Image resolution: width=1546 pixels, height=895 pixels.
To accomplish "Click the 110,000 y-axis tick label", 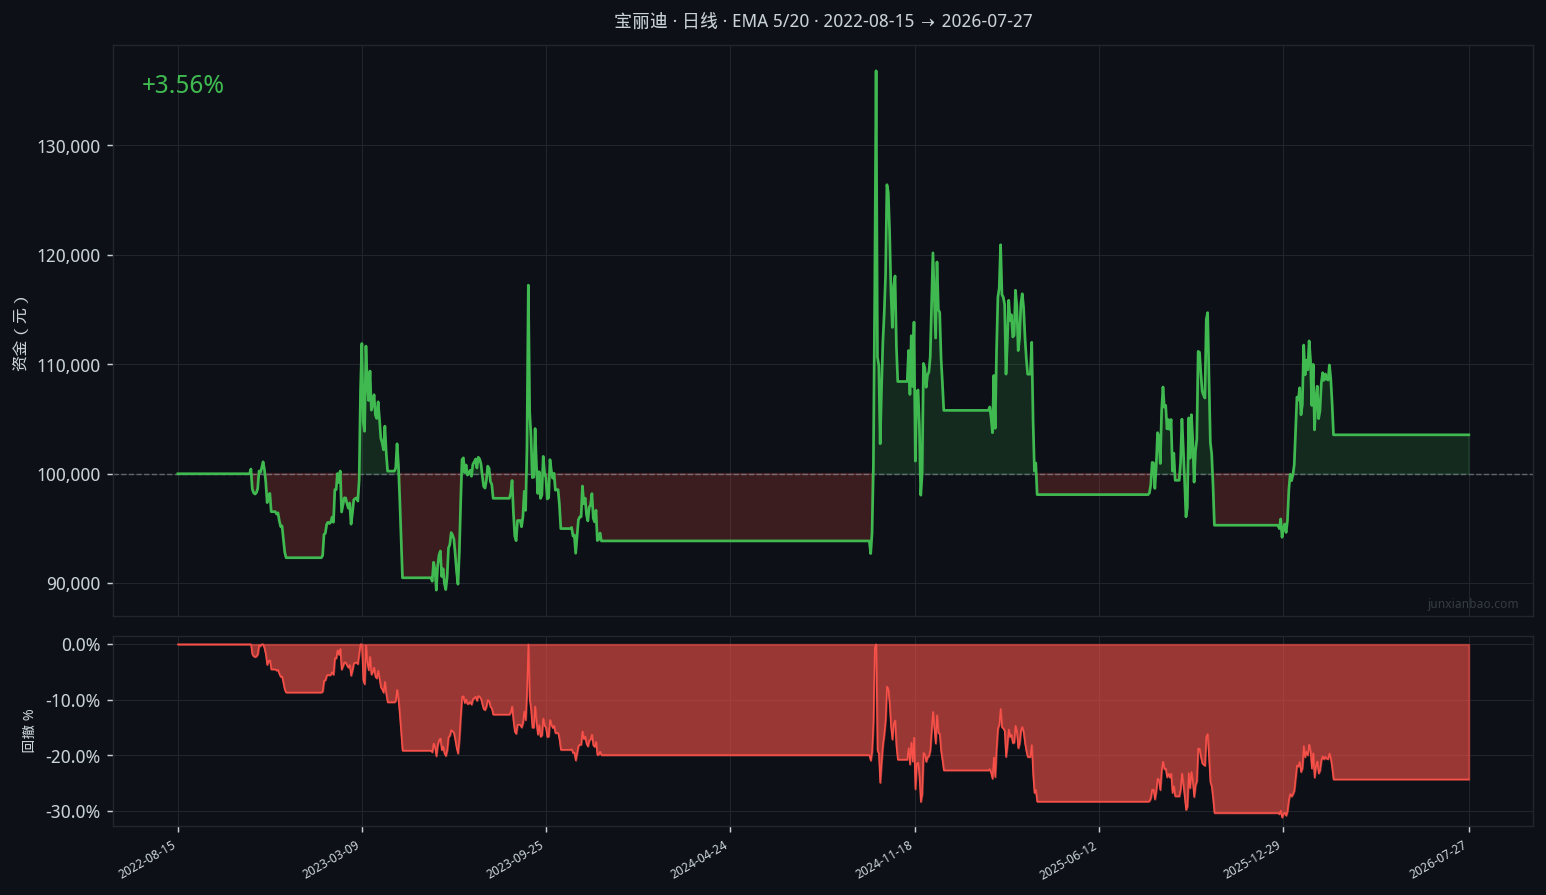I will pos(69,366).
